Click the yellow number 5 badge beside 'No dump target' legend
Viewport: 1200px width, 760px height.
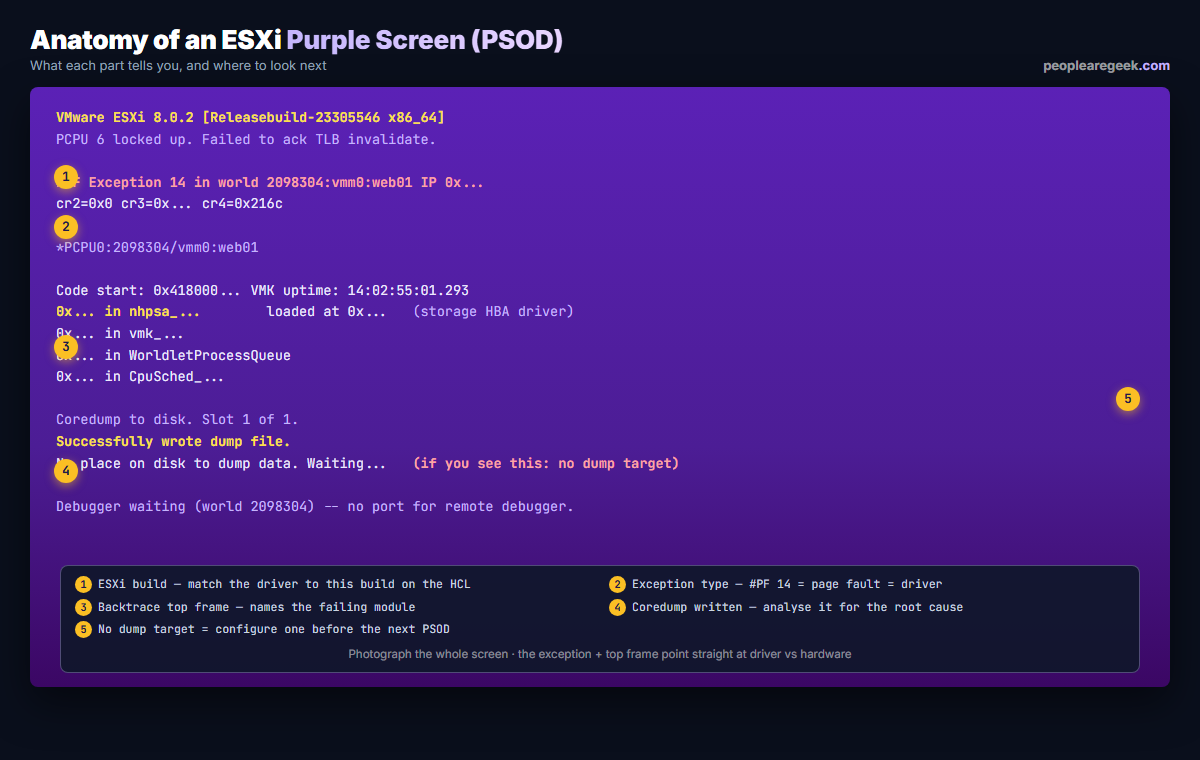pyautogui.click(x=84, y=629)
